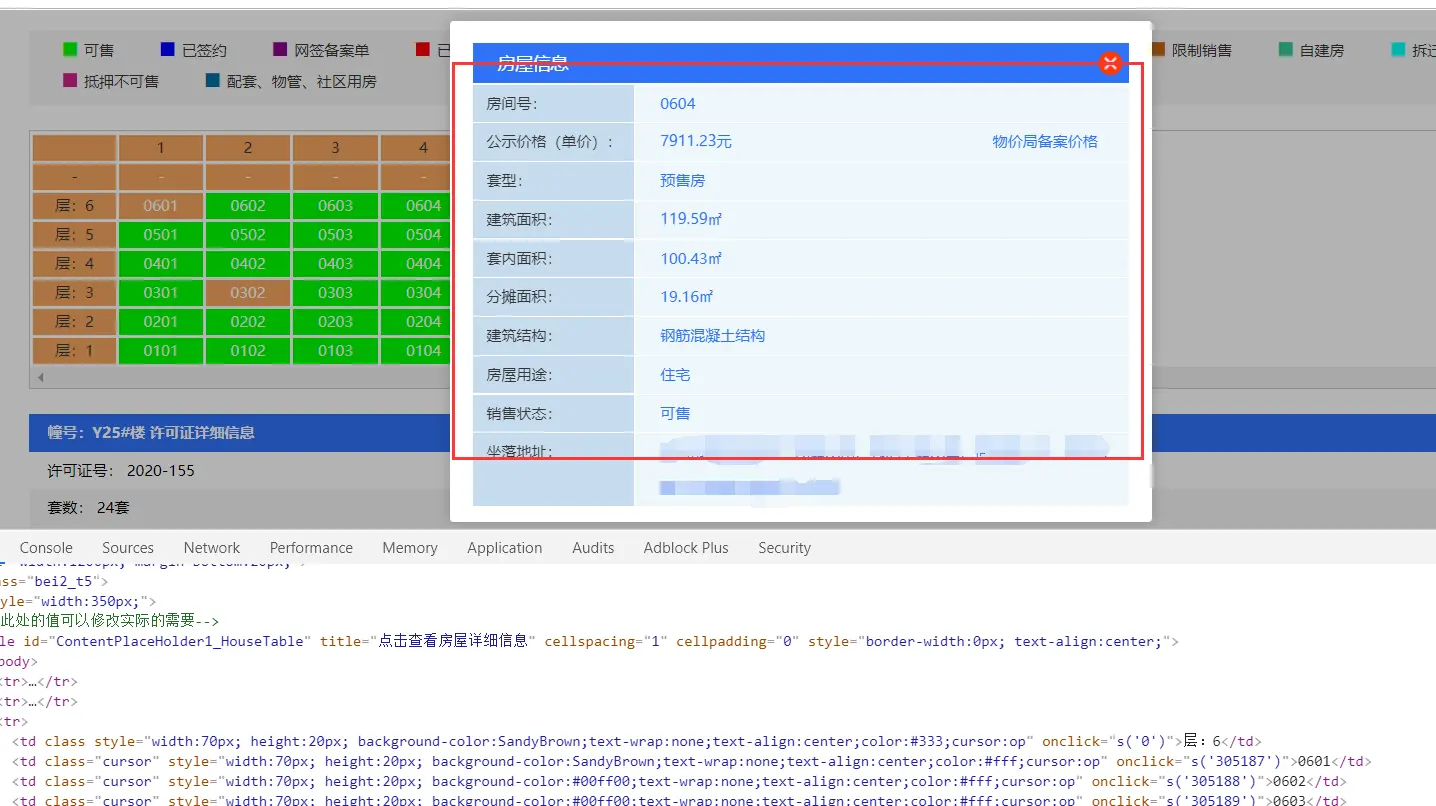This screenshot has height=806, width=1436.
Task: Click the table's horizontal scrollbar left arrow
Action: [40, 378]
